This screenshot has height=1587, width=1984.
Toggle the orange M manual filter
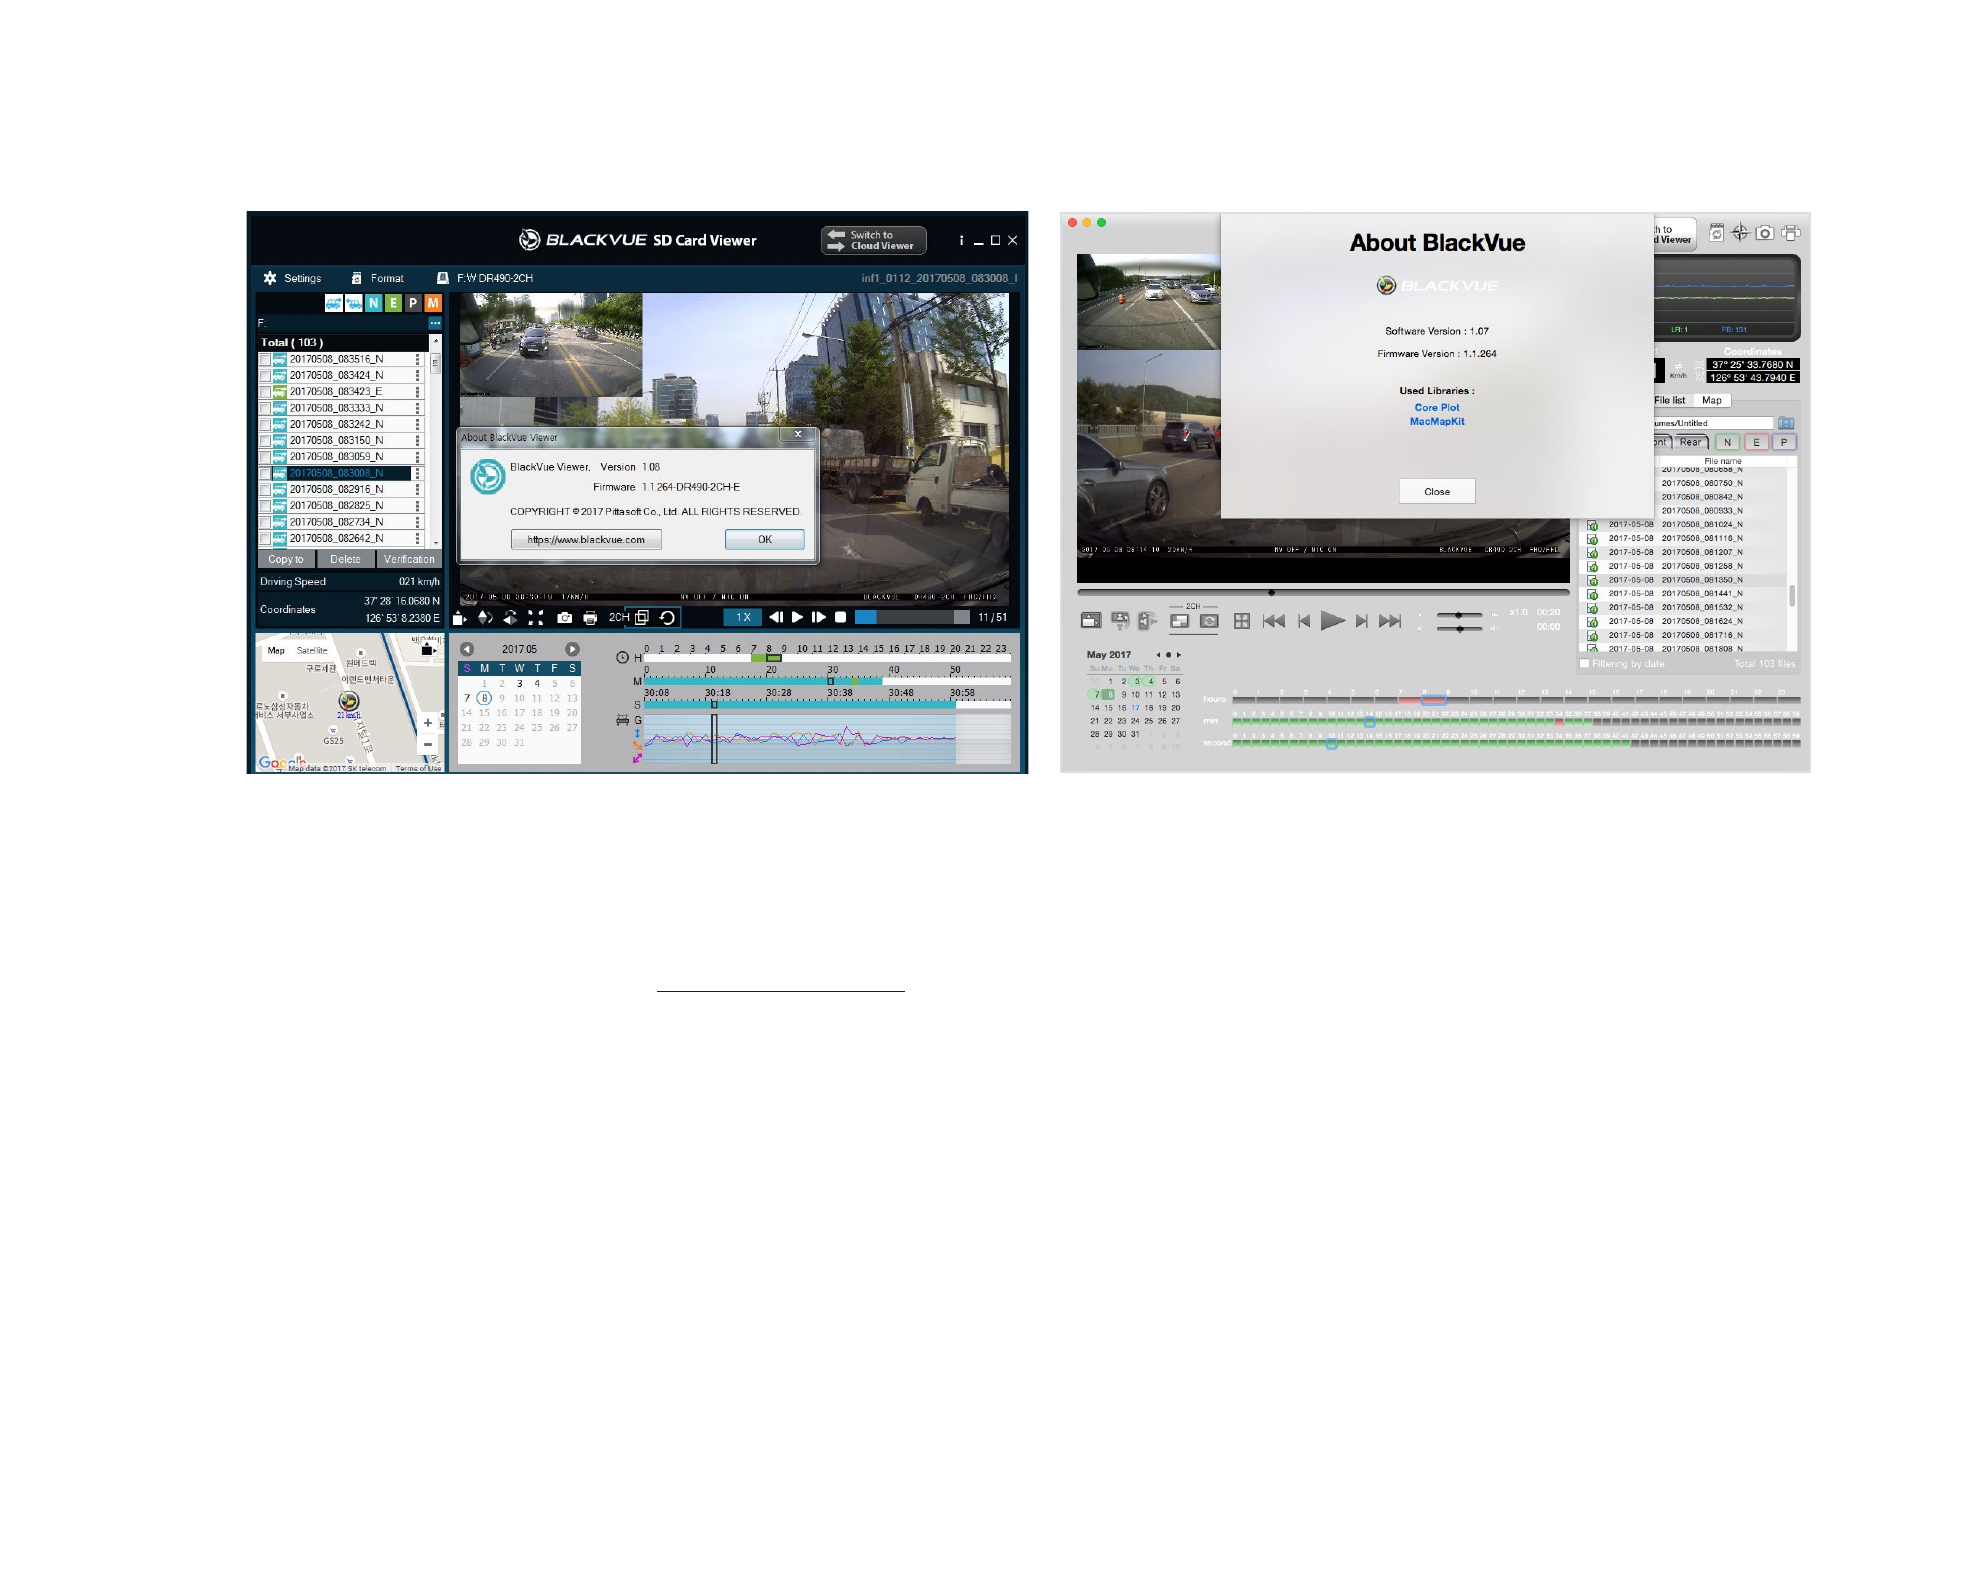click(x=433, y=302)
